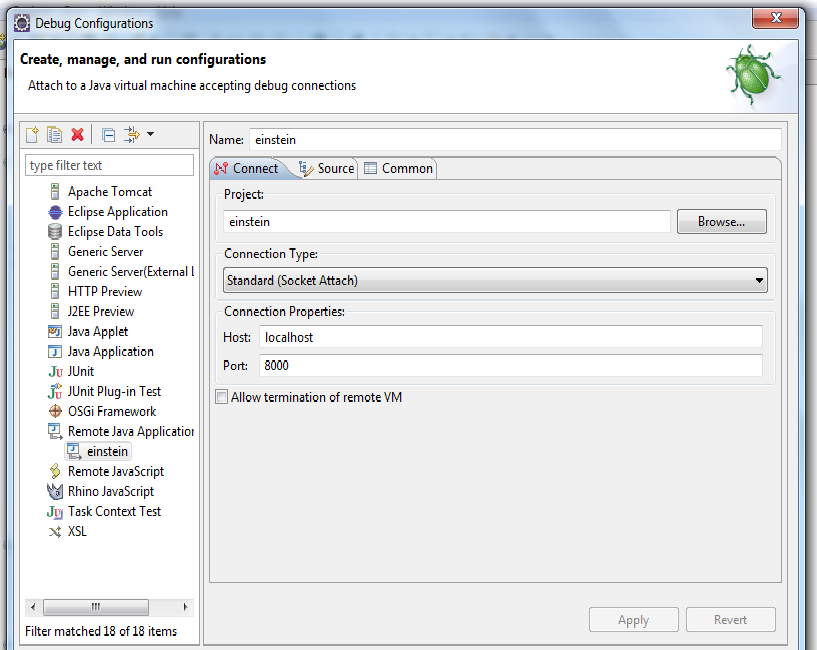Open the filter options dropdown arrow
Image resolution: width=817 pixels, height=650 pixels.
[x=151, y=134]
